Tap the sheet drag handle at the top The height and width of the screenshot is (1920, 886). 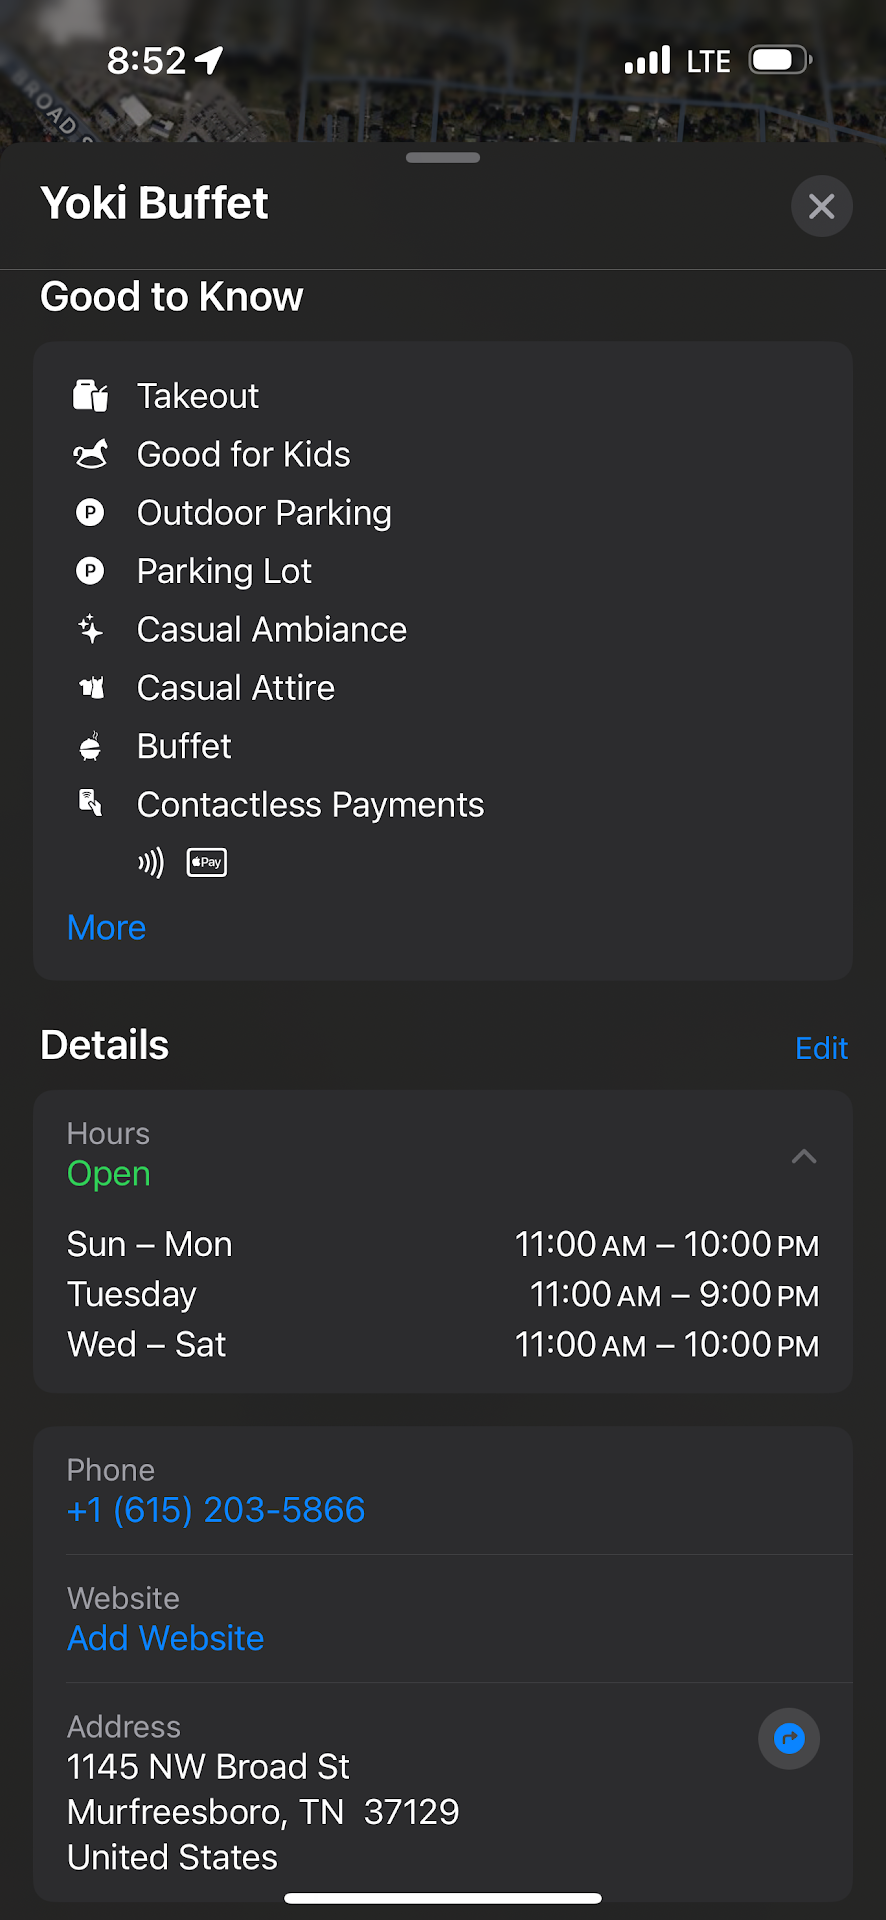click(443, 158)
